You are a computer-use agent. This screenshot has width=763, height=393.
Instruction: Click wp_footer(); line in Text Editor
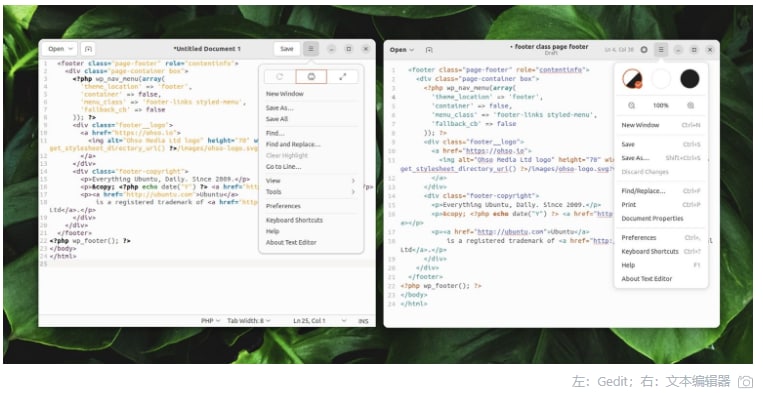(x=441, y=286)
